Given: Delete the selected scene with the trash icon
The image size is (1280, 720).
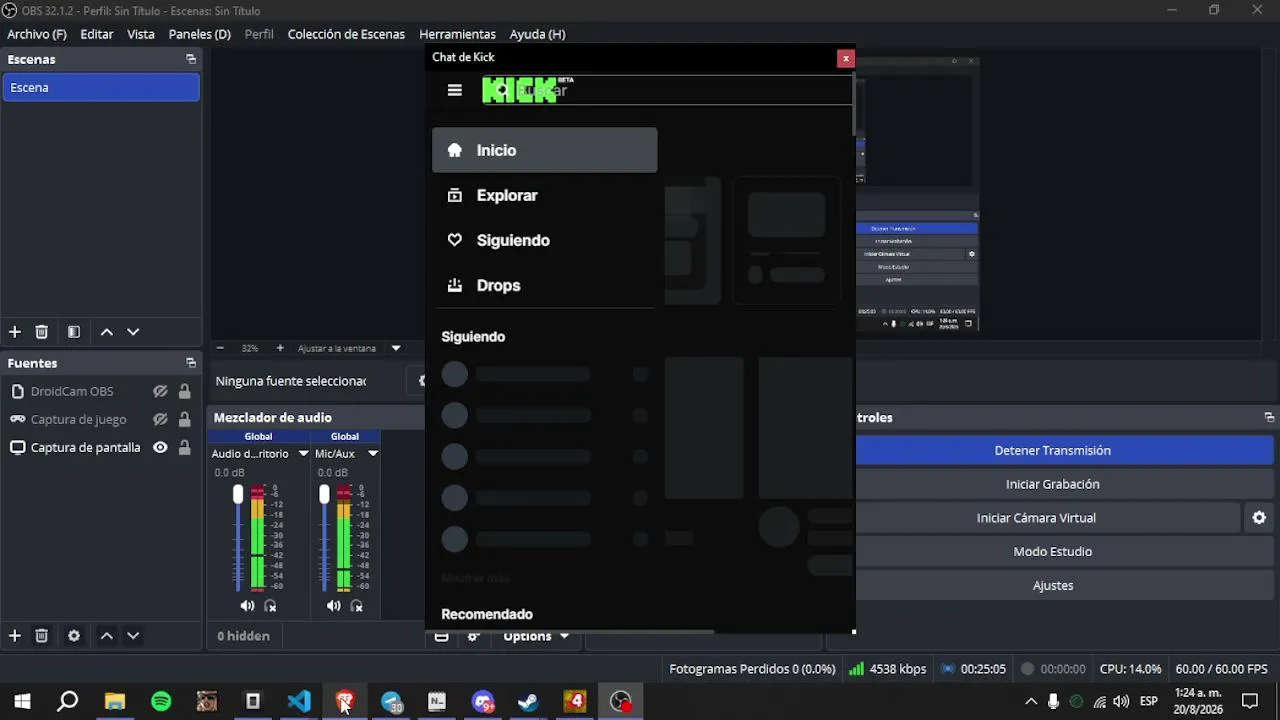Looking at the screenshot, I should point(42,332).
